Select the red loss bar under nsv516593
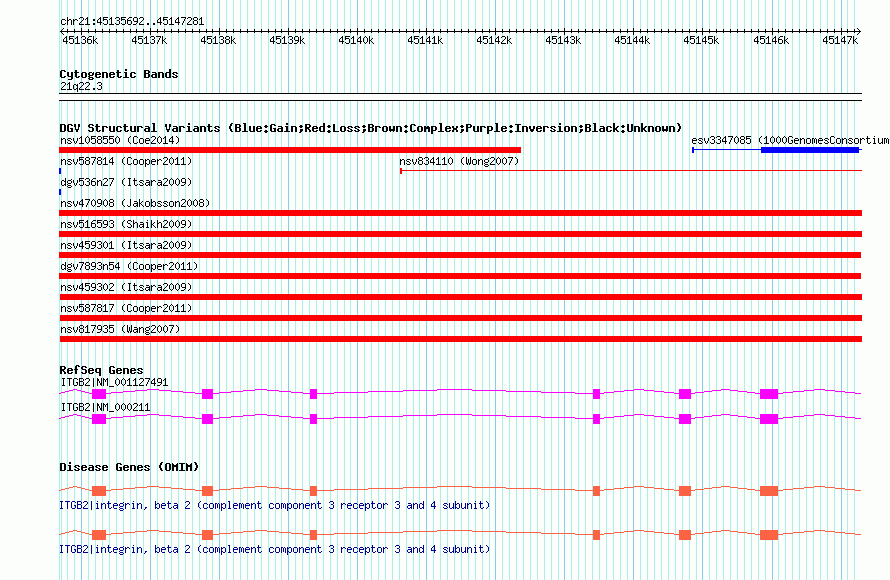The width and height of the screenshot is (890, 580). pos(460,234)
